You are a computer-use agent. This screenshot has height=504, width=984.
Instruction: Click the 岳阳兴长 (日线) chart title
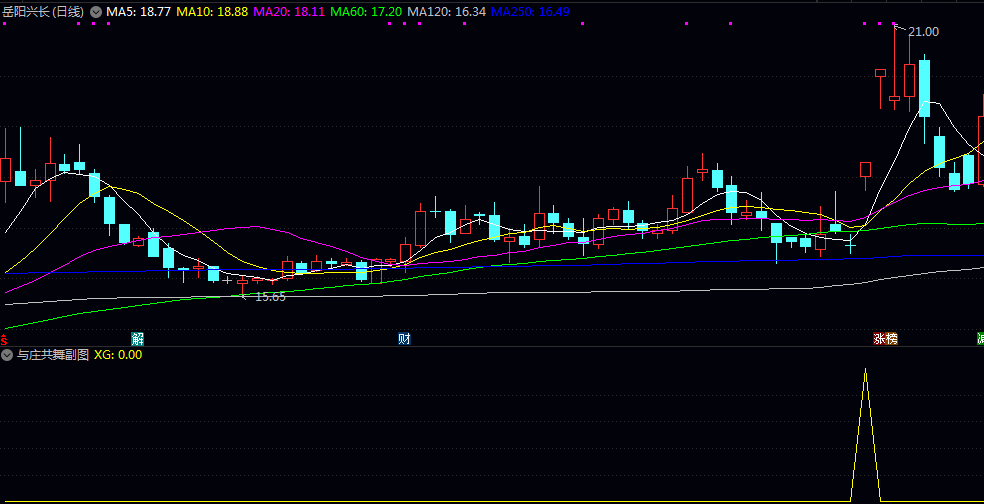click(x=43, y=11)
